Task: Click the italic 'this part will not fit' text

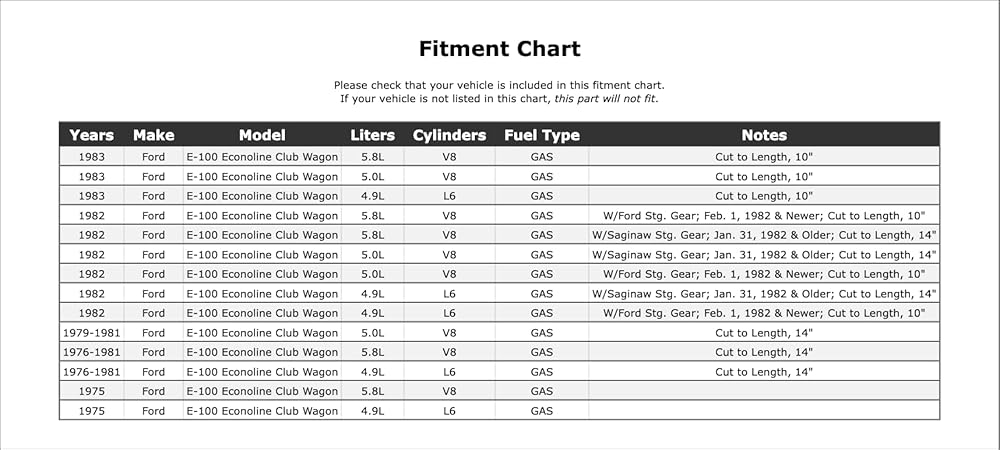Action: click(x=605, y=99)
